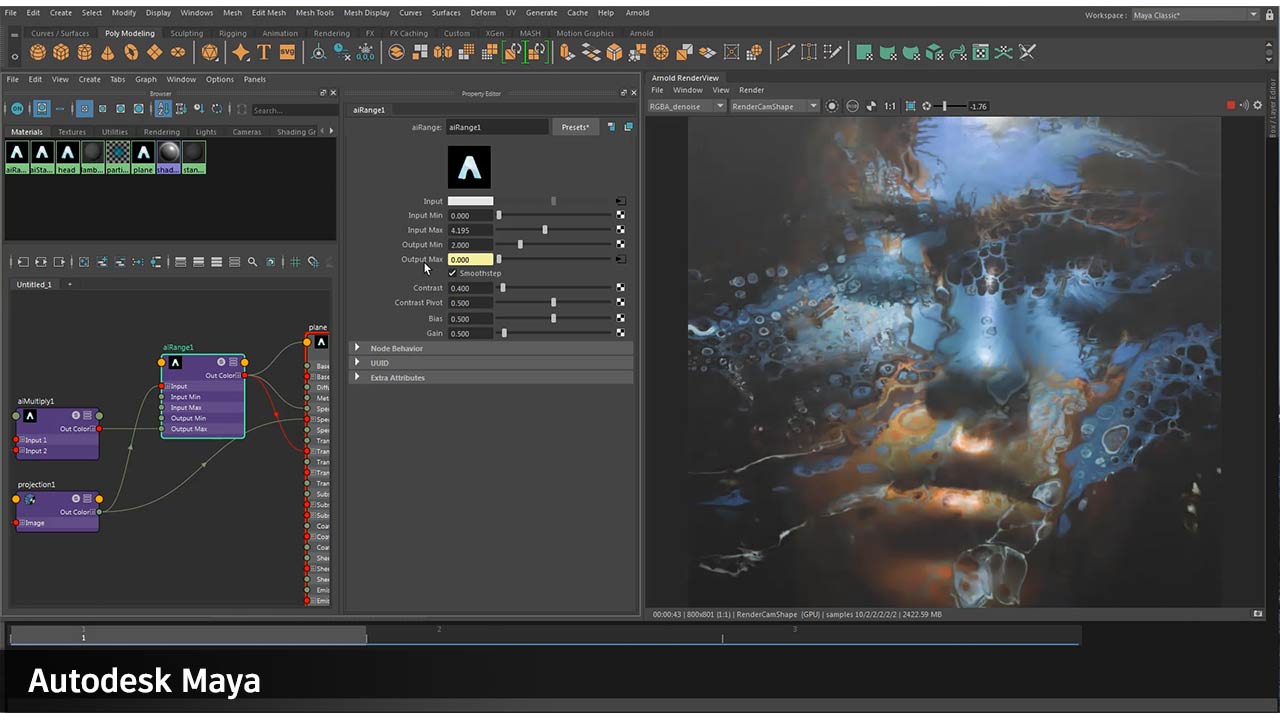This screenshot has height=720, width=1280.
Task: Uncheck the Smoothstep checkbox
Action: coord(453,273)
